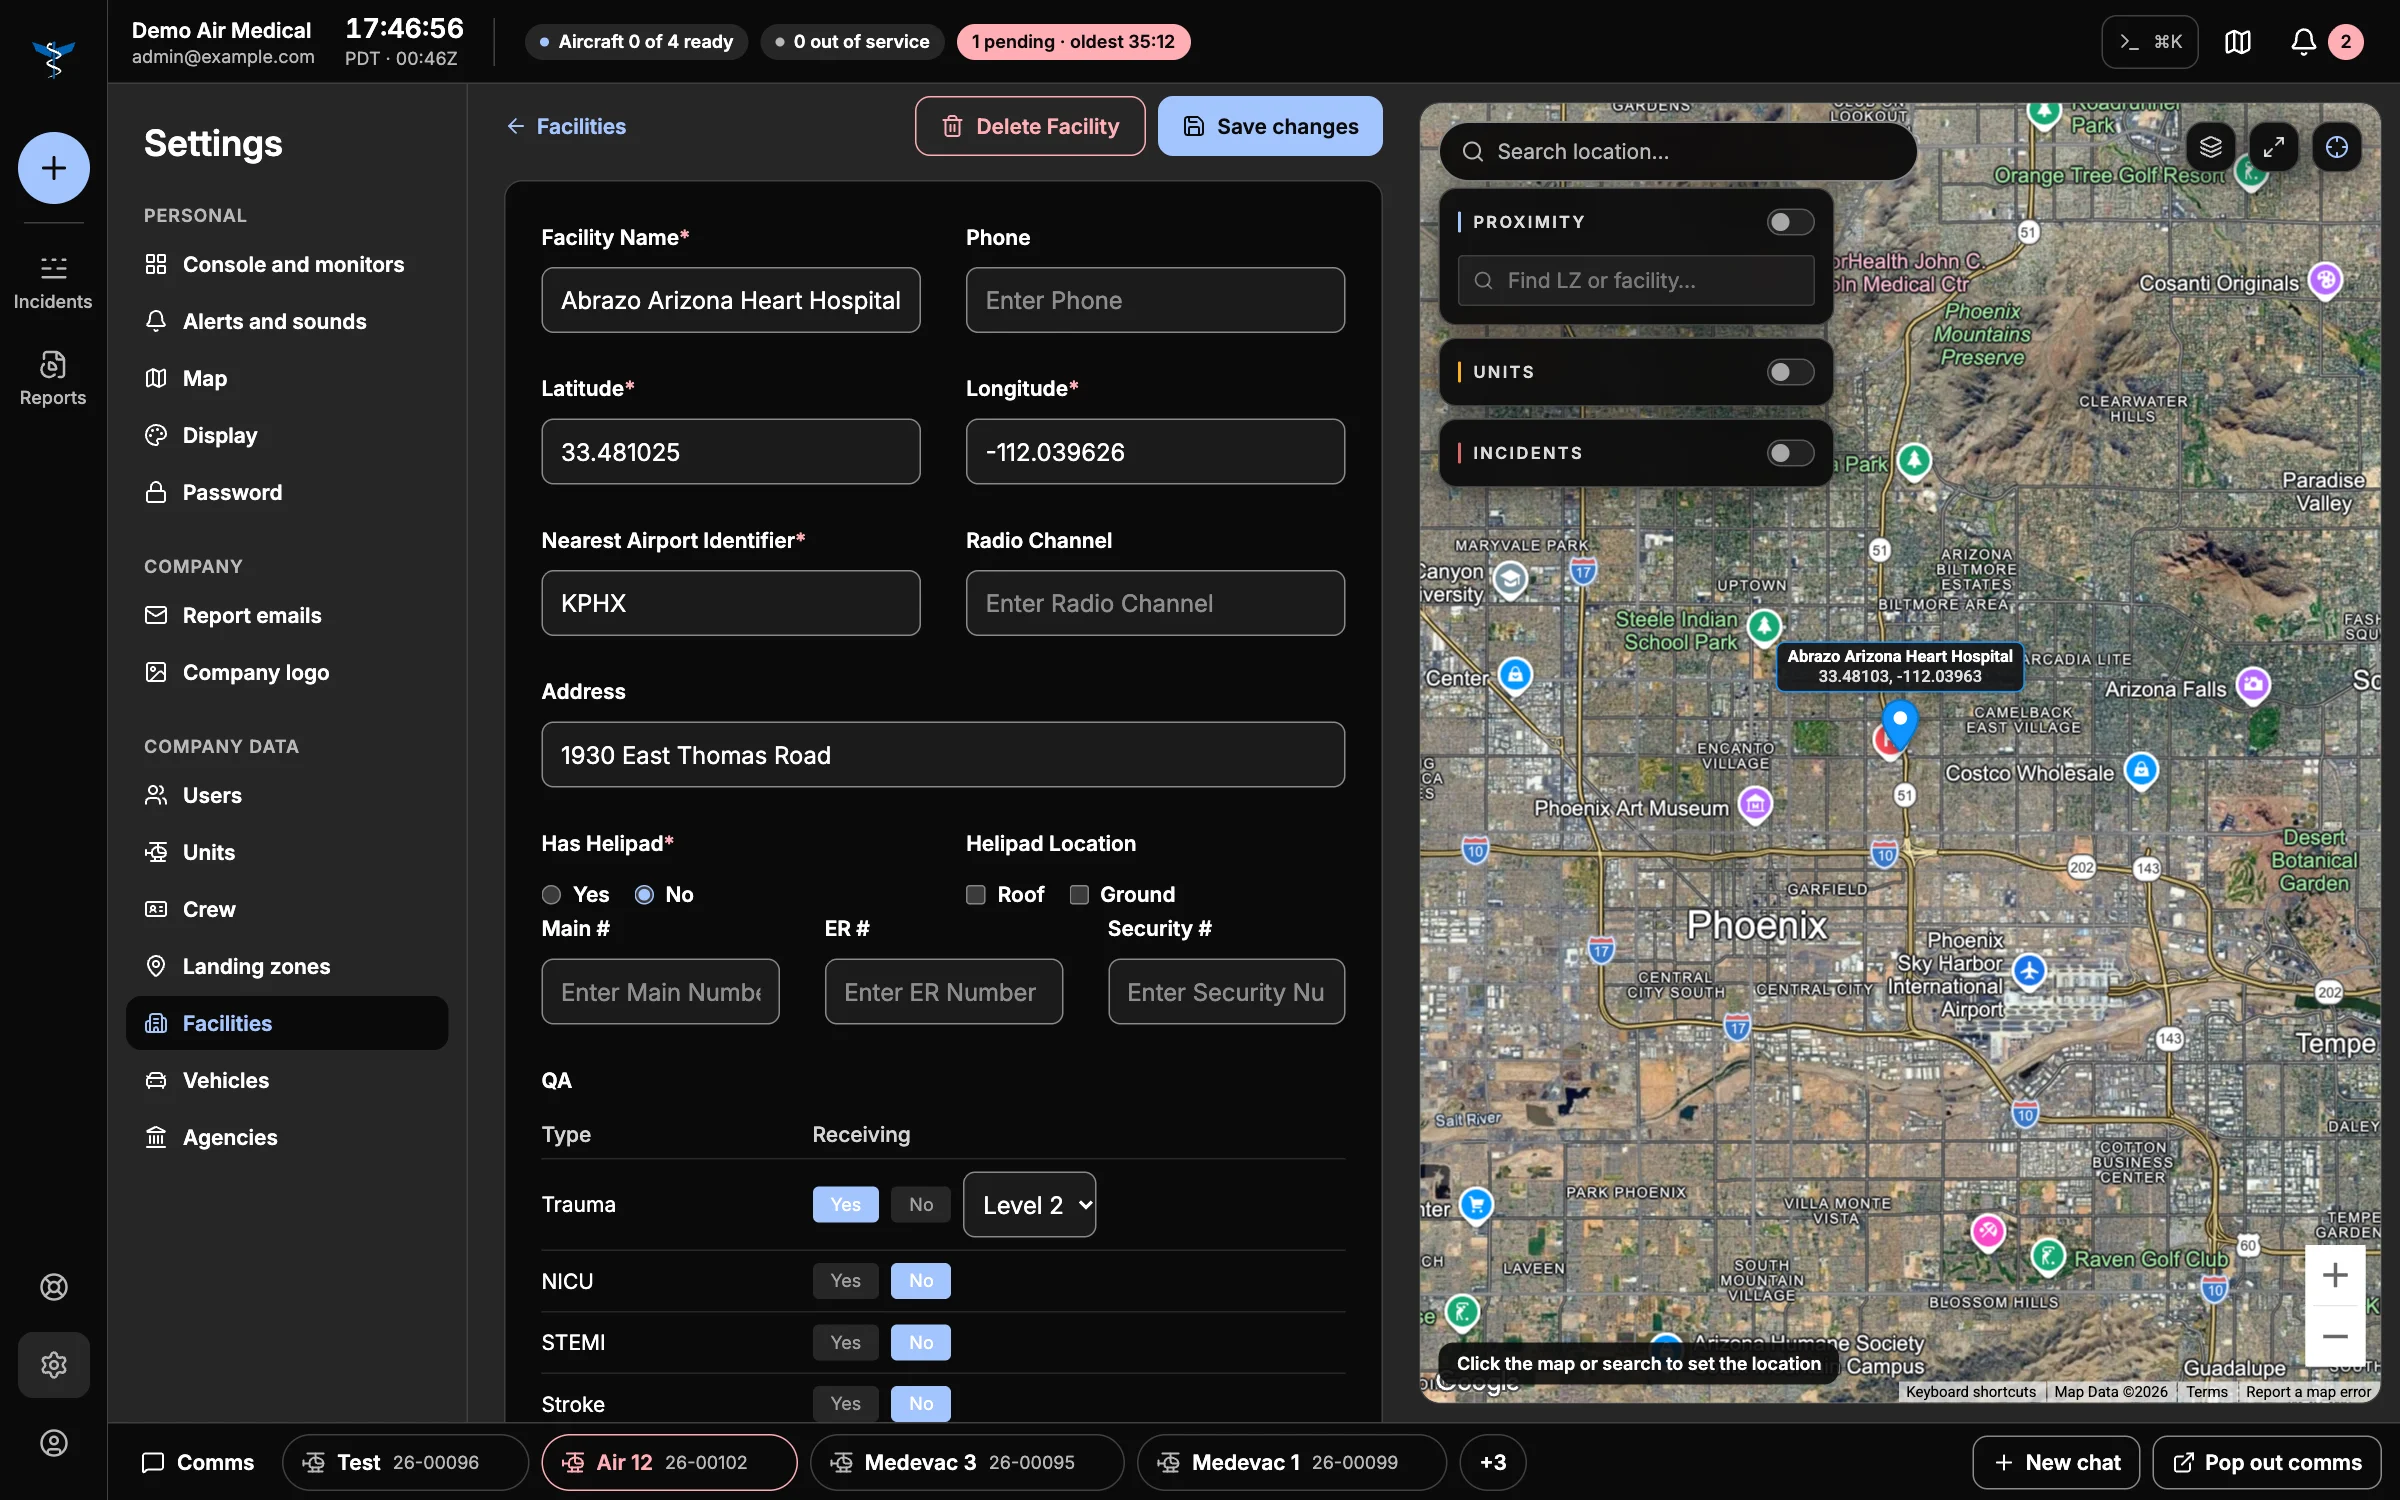Check the Roof helipad location box
Image resolution: width=2400 pixels, height=1500 pixels.
point(976,894)
